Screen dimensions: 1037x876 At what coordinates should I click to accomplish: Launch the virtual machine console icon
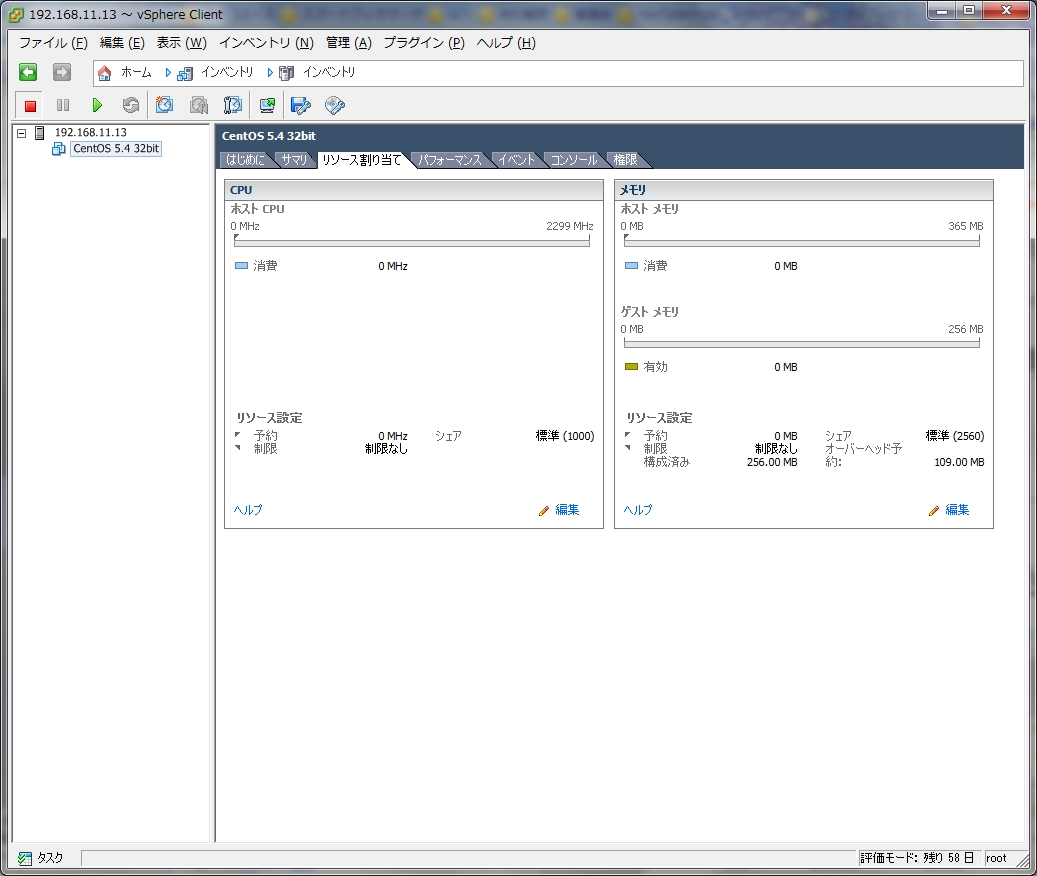coord(267,105)
